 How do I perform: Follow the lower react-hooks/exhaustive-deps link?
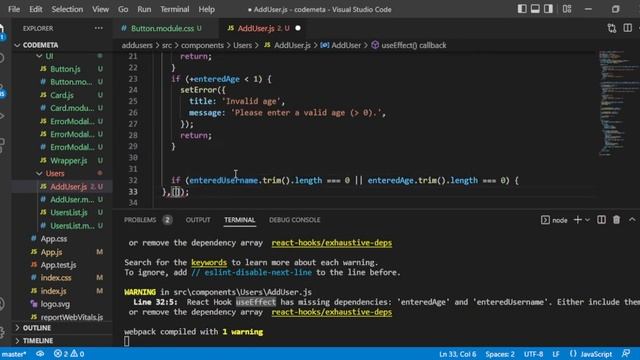coord(331,312)
